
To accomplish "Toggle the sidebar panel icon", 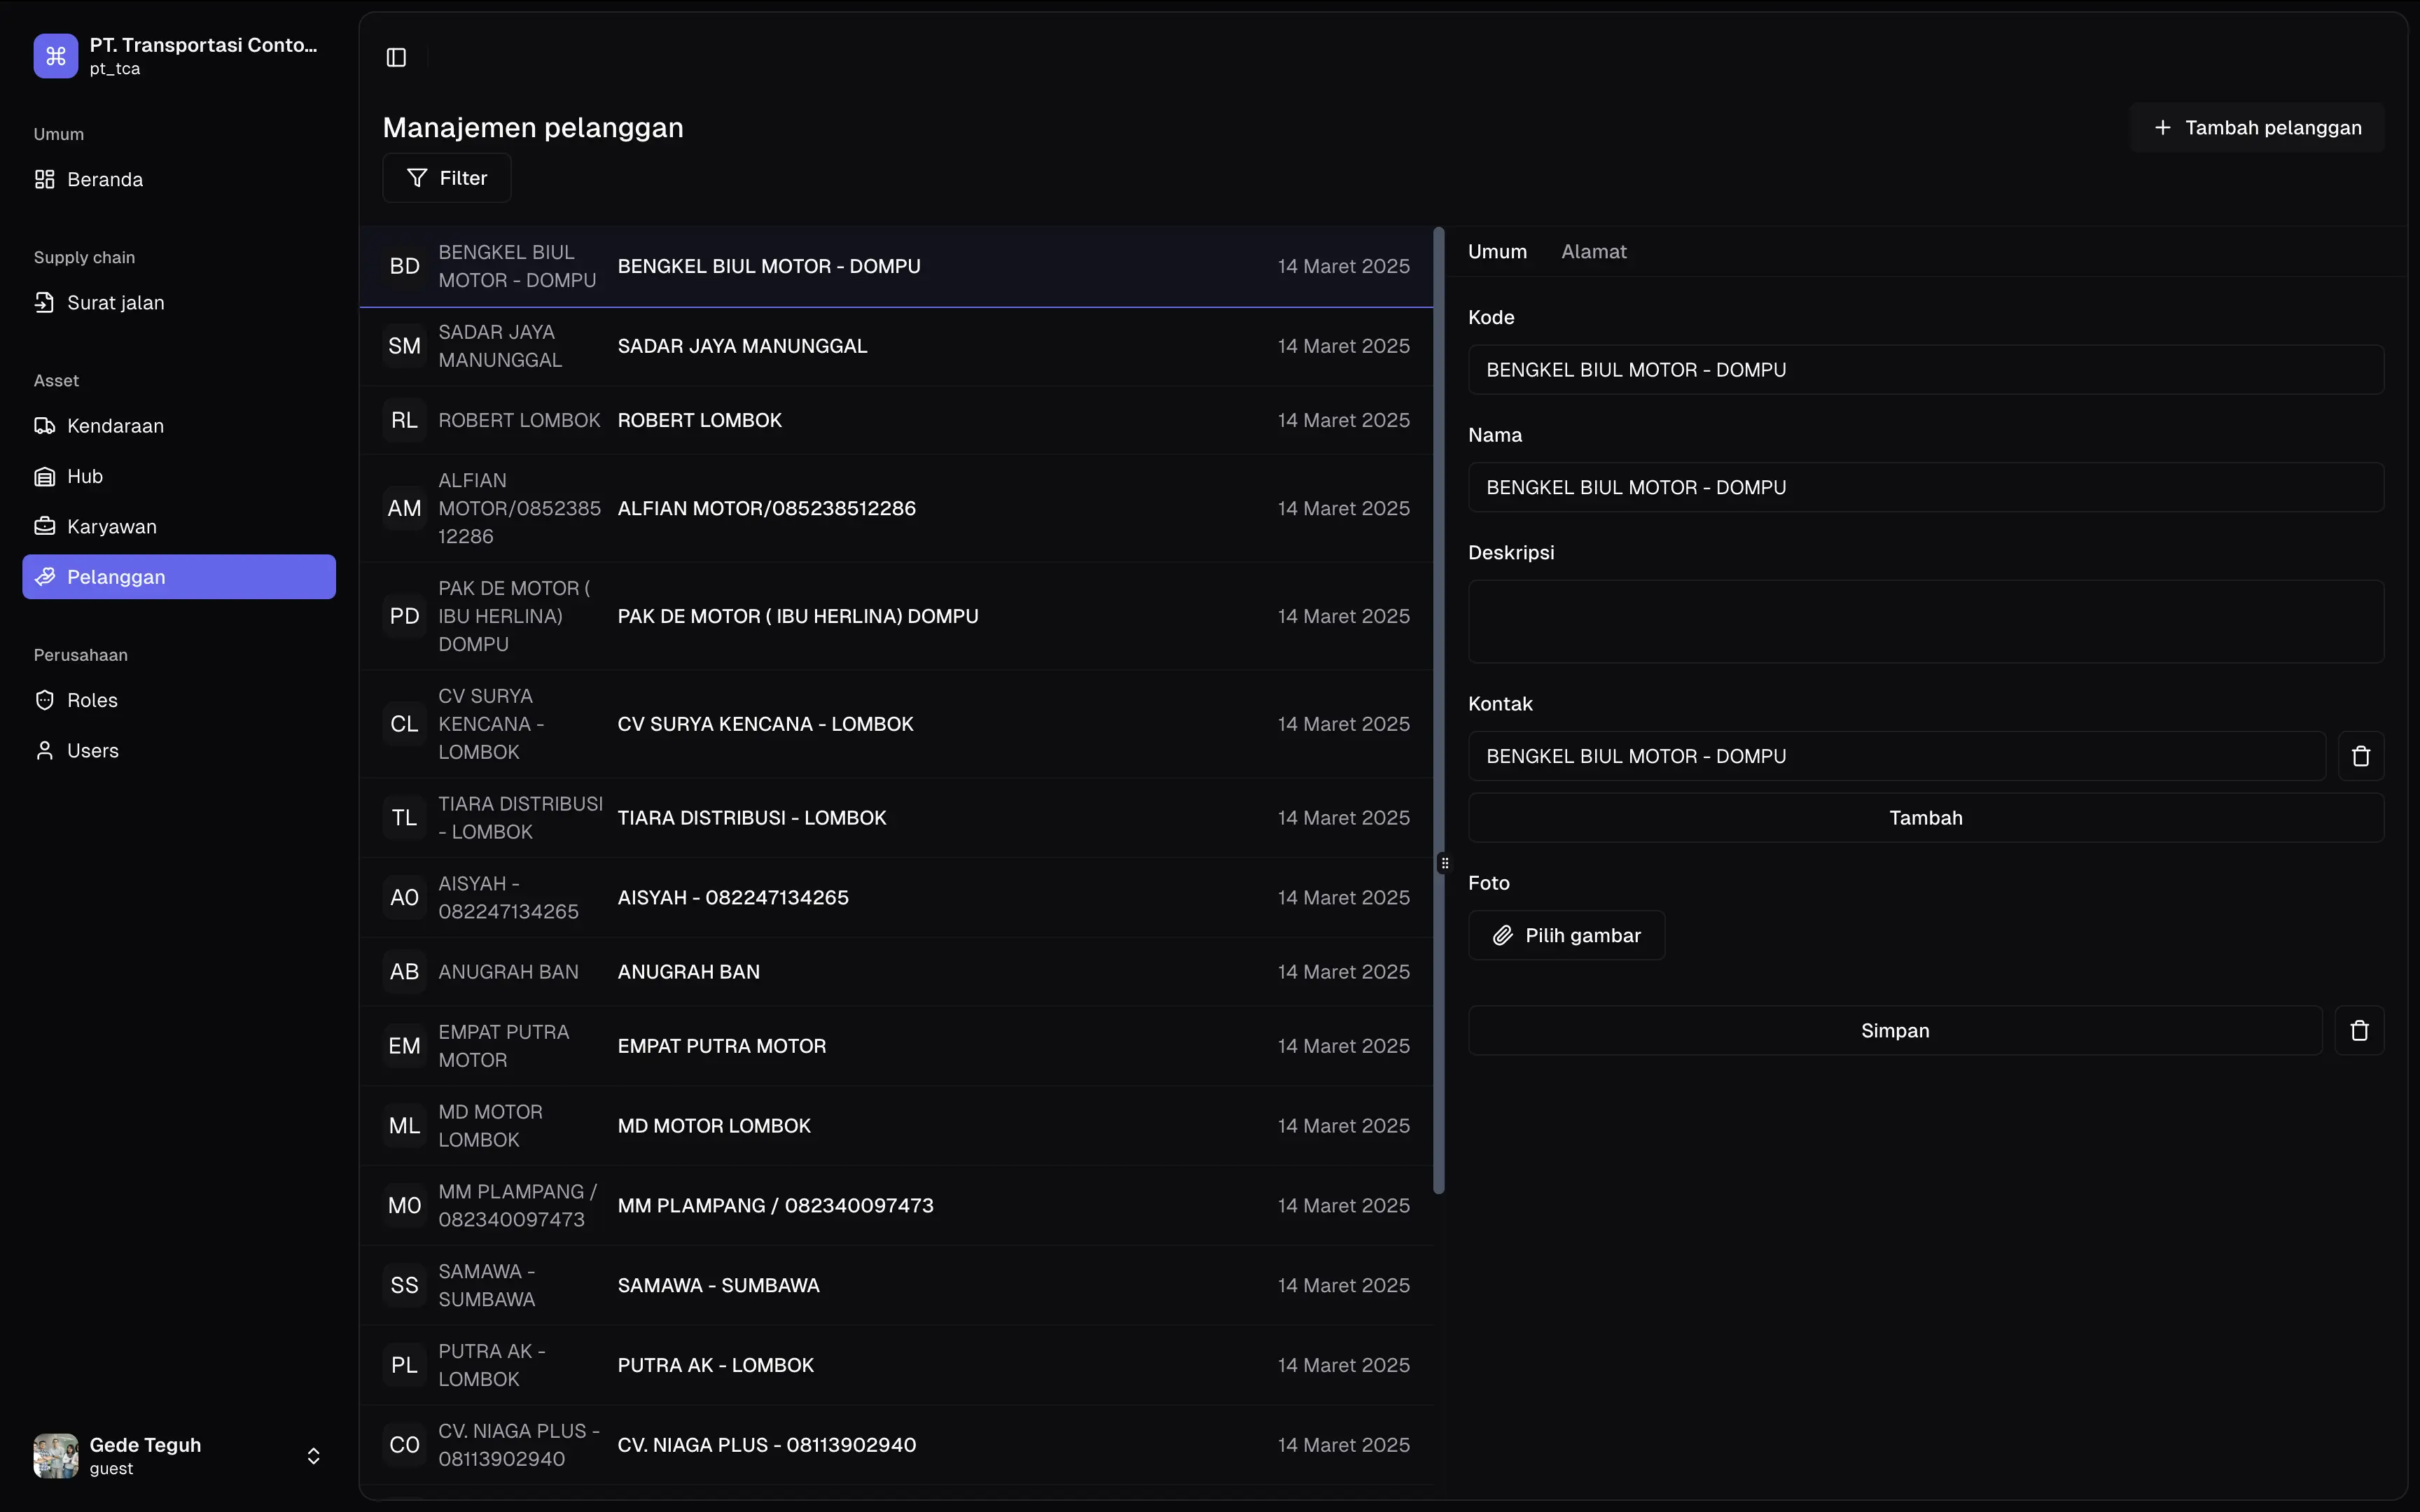I will (x=396, y=57).
